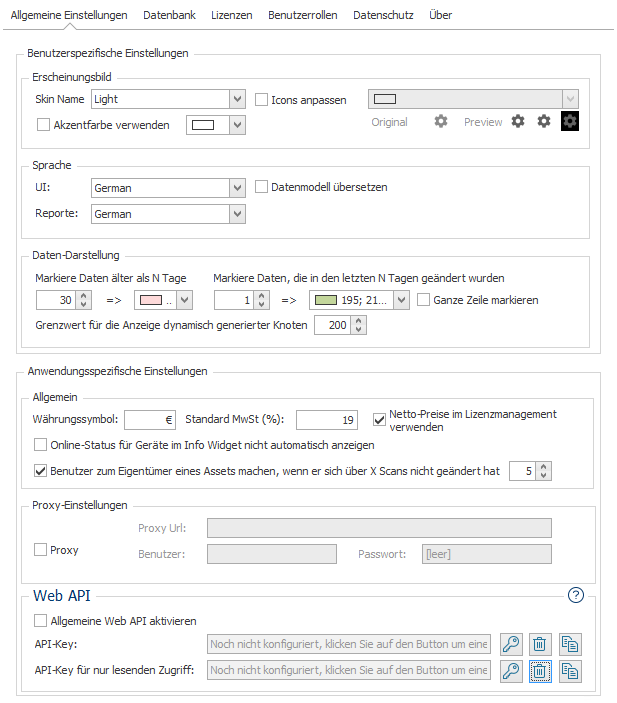Check Ganze Zeile markieren
Viewport: 617px width, 703px height.
423,300
